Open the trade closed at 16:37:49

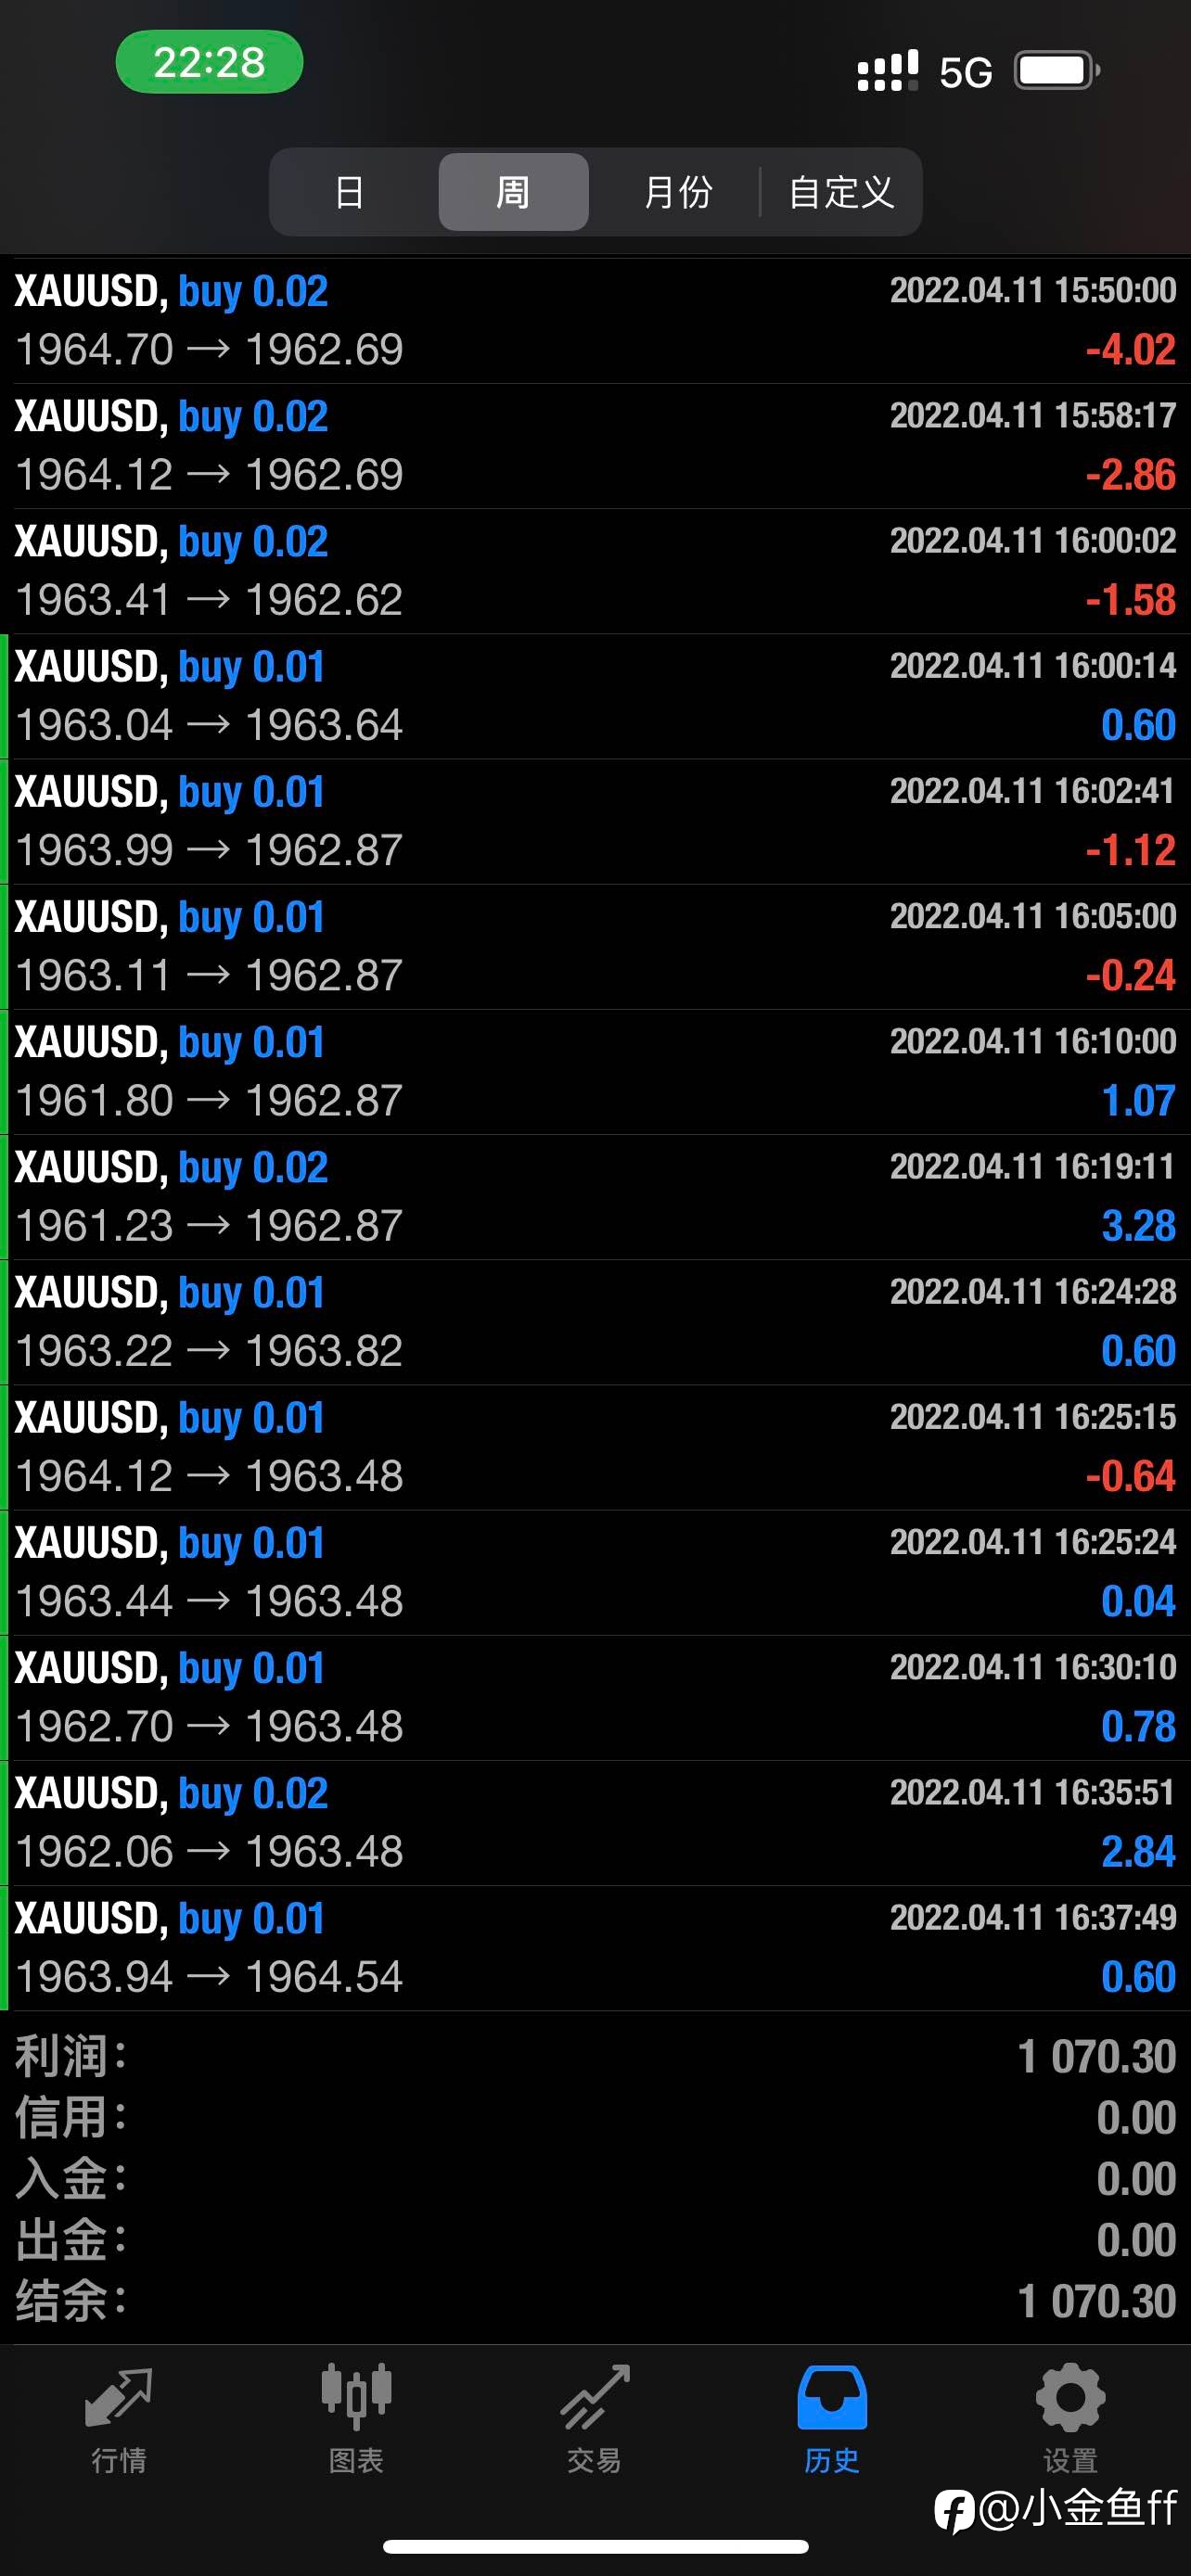[595, 1948]
